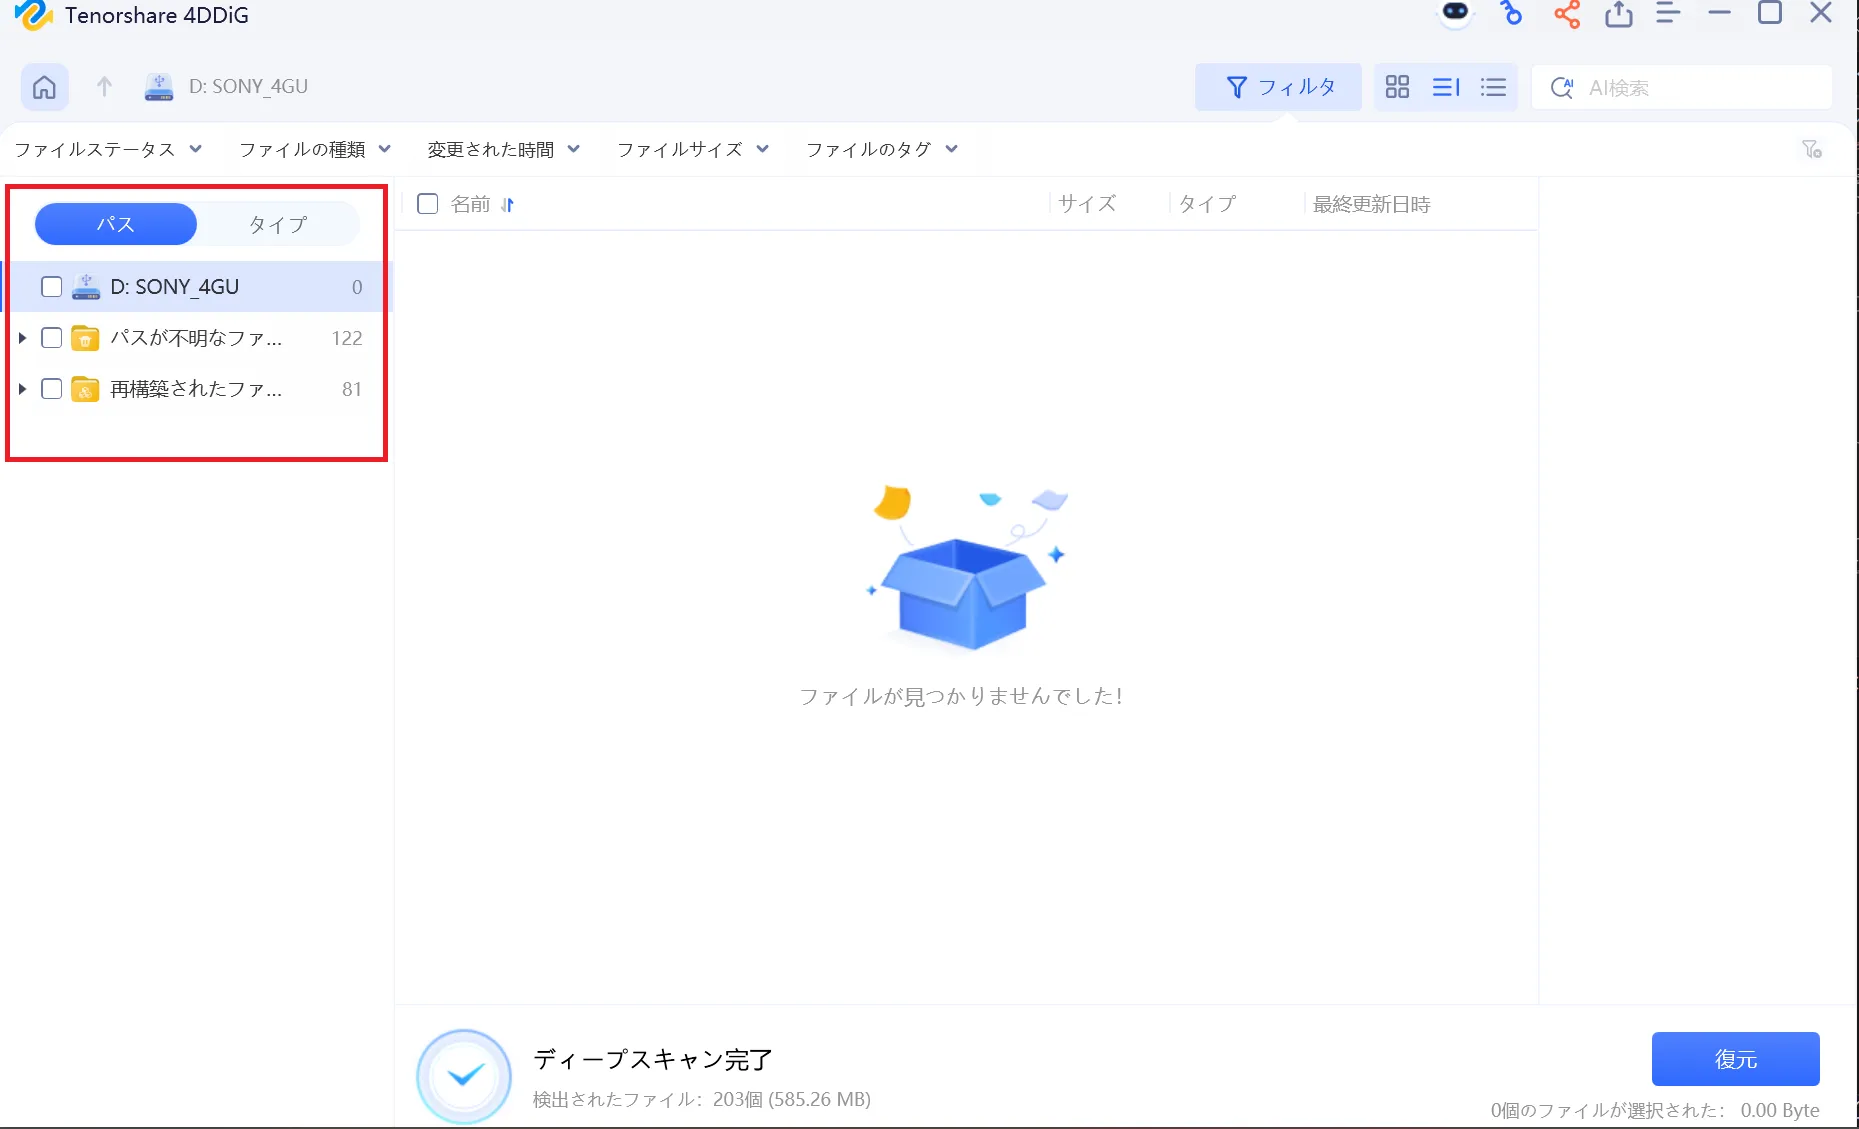Open the share icon in the titlebar

coord(1567,14)
